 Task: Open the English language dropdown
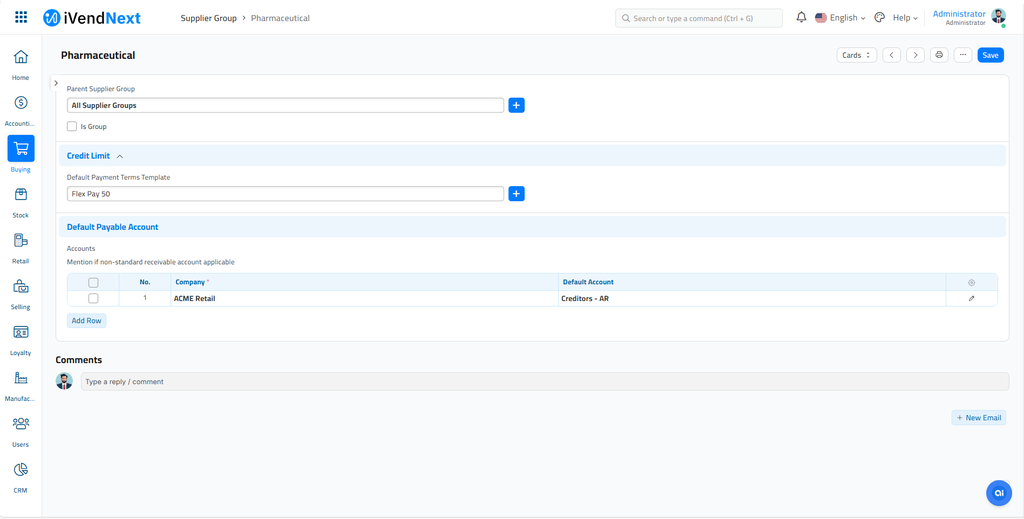point(841,18)
